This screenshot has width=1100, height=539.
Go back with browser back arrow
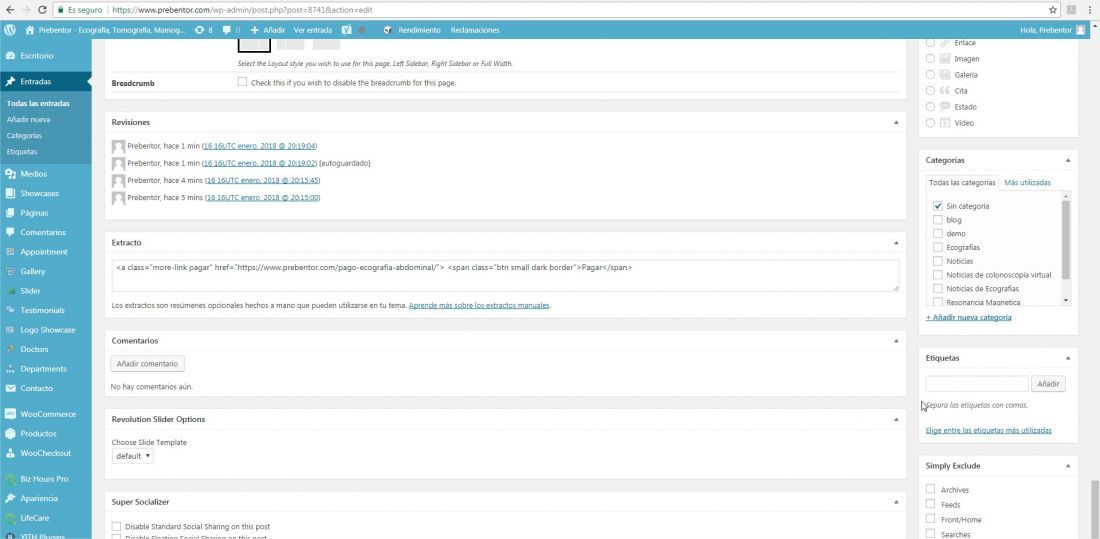9,10
